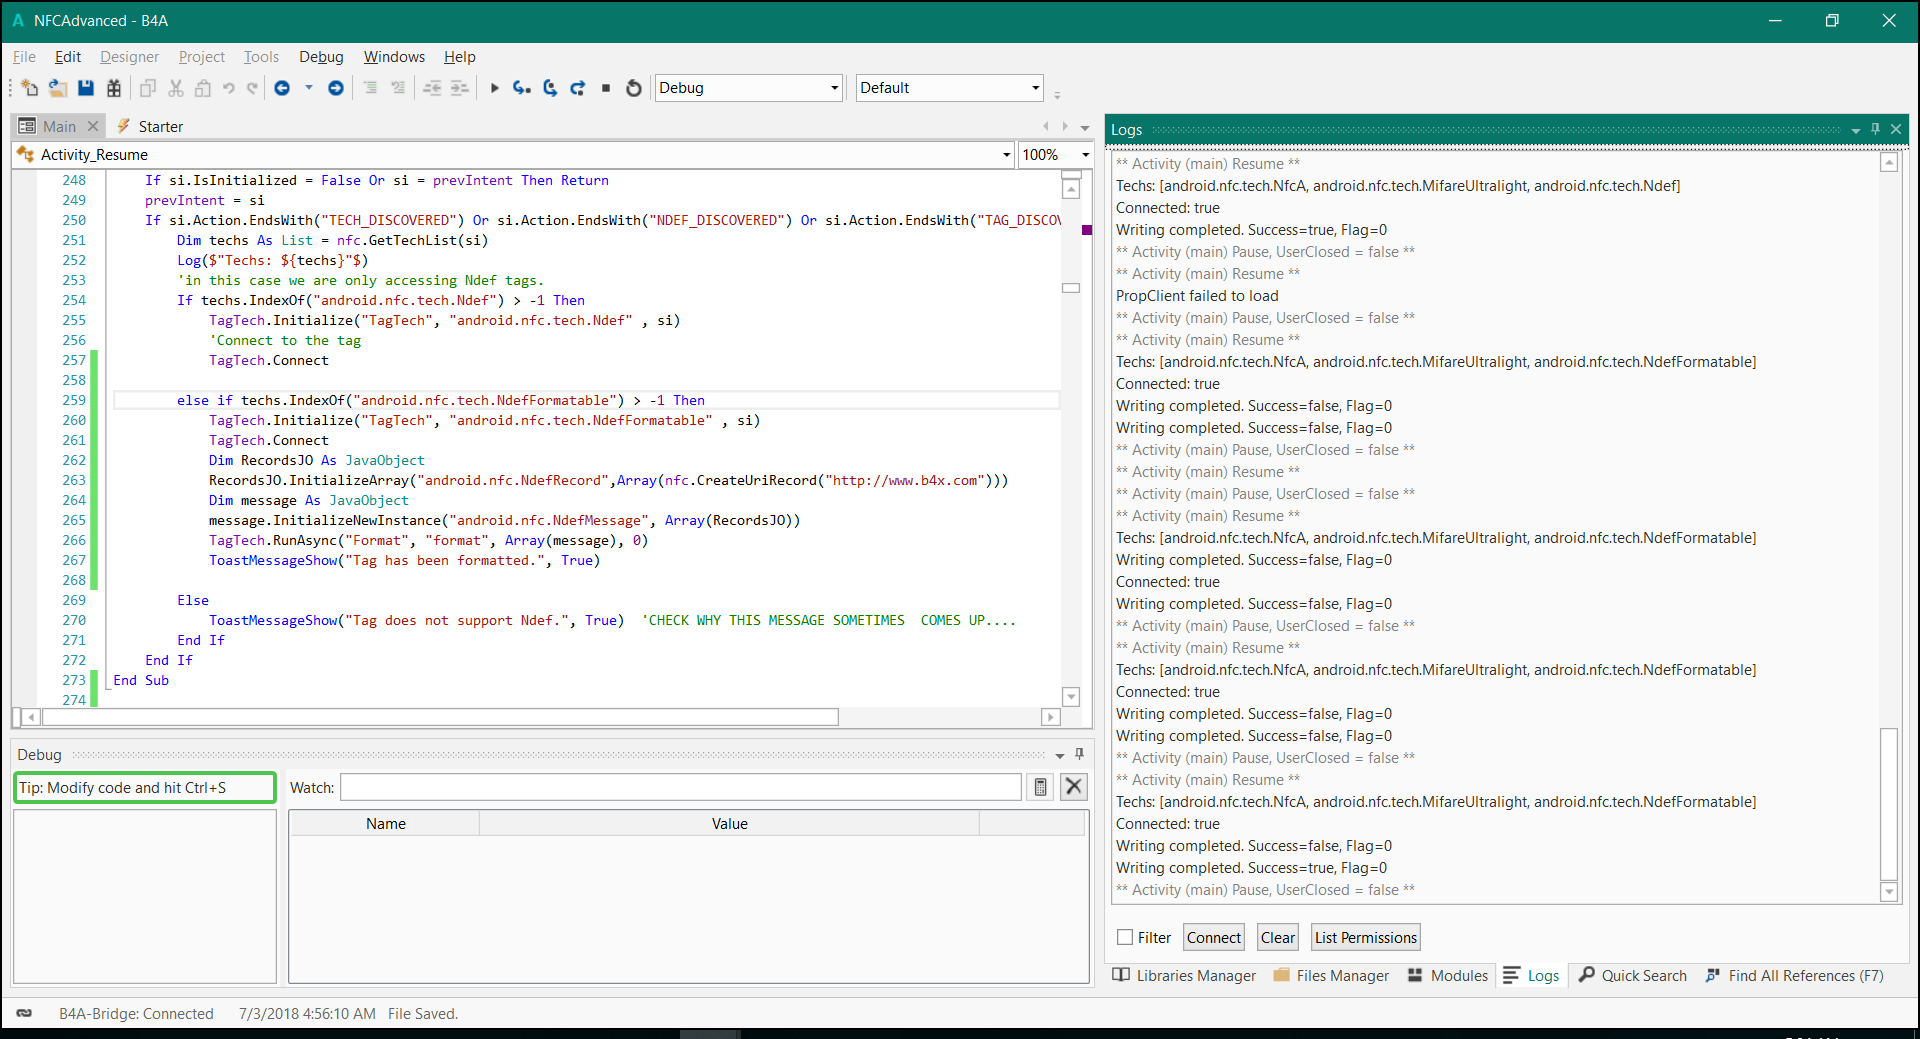This screenshot has width=1920, height=1039.
Task: Cut the selected code
Action: 175,88
